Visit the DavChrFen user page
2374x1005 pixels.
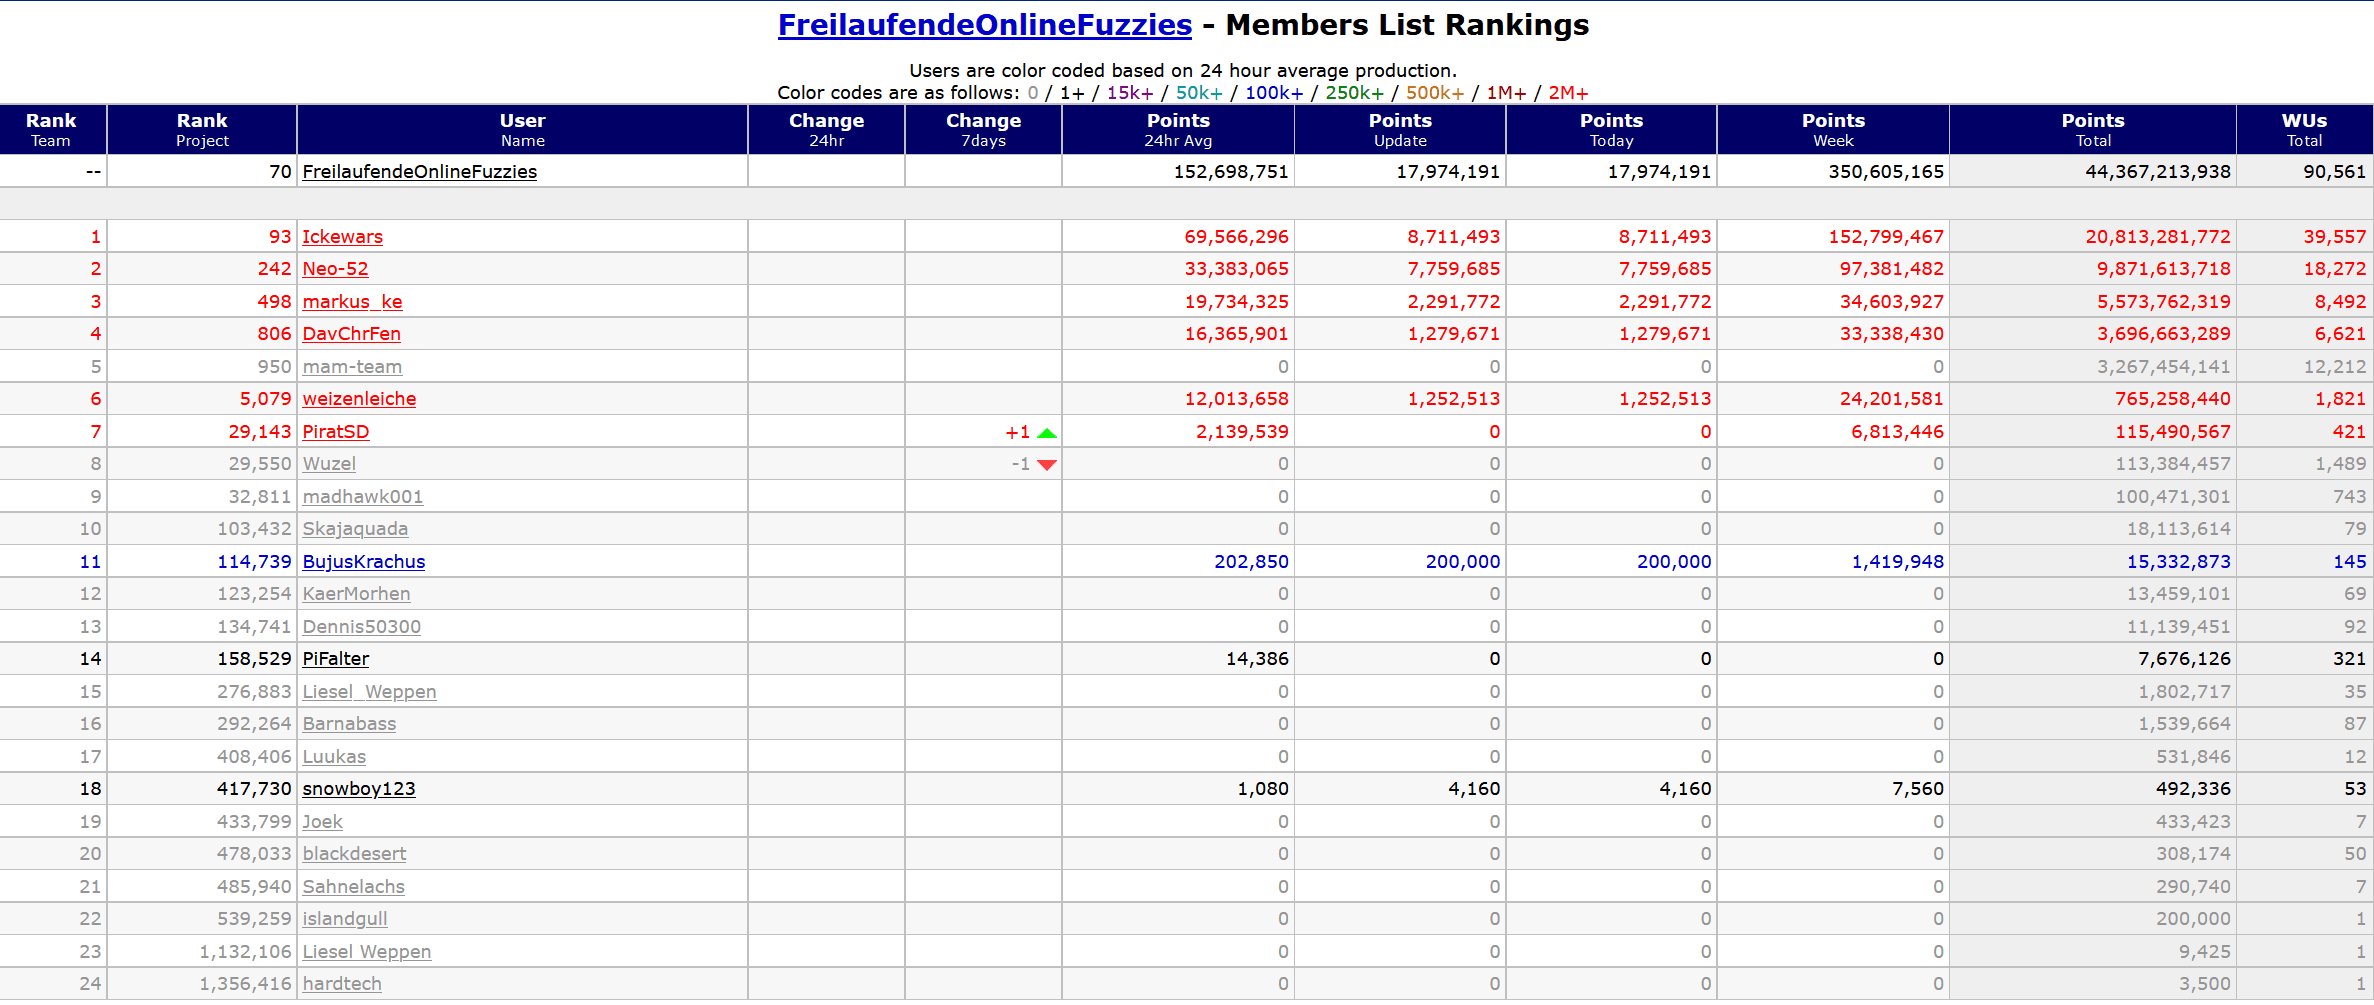(352, 334)
